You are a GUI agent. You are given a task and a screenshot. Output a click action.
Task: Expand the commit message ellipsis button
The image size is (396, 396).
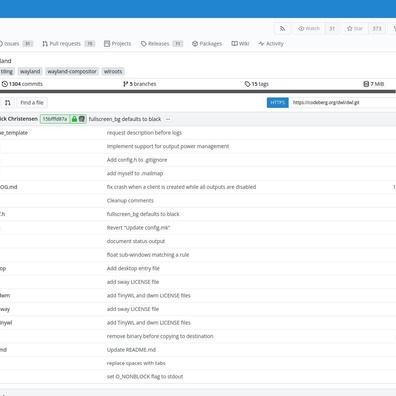tap(168, 119)
